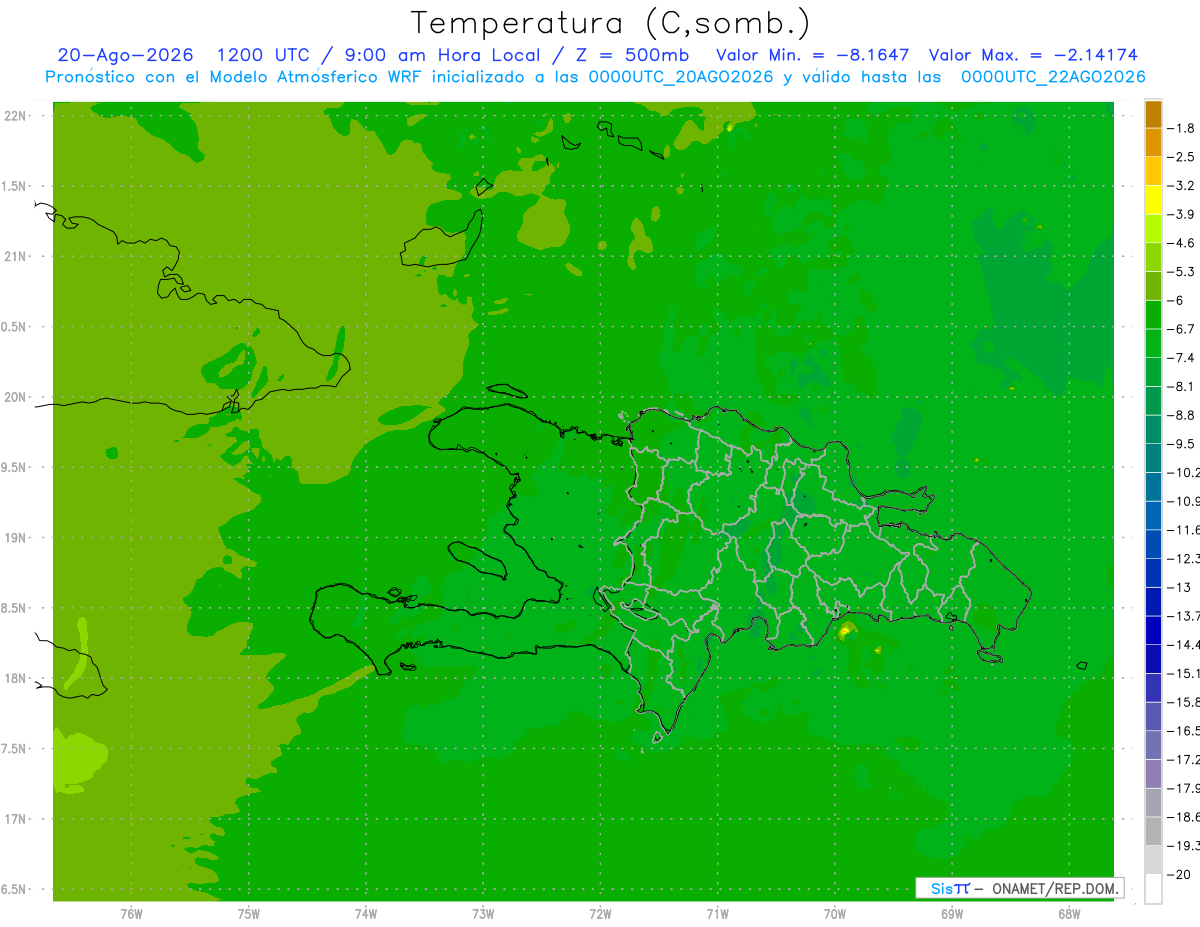Click the -17.9 colorbar label
1200x927 pixels.
[x=1185, y=788]
